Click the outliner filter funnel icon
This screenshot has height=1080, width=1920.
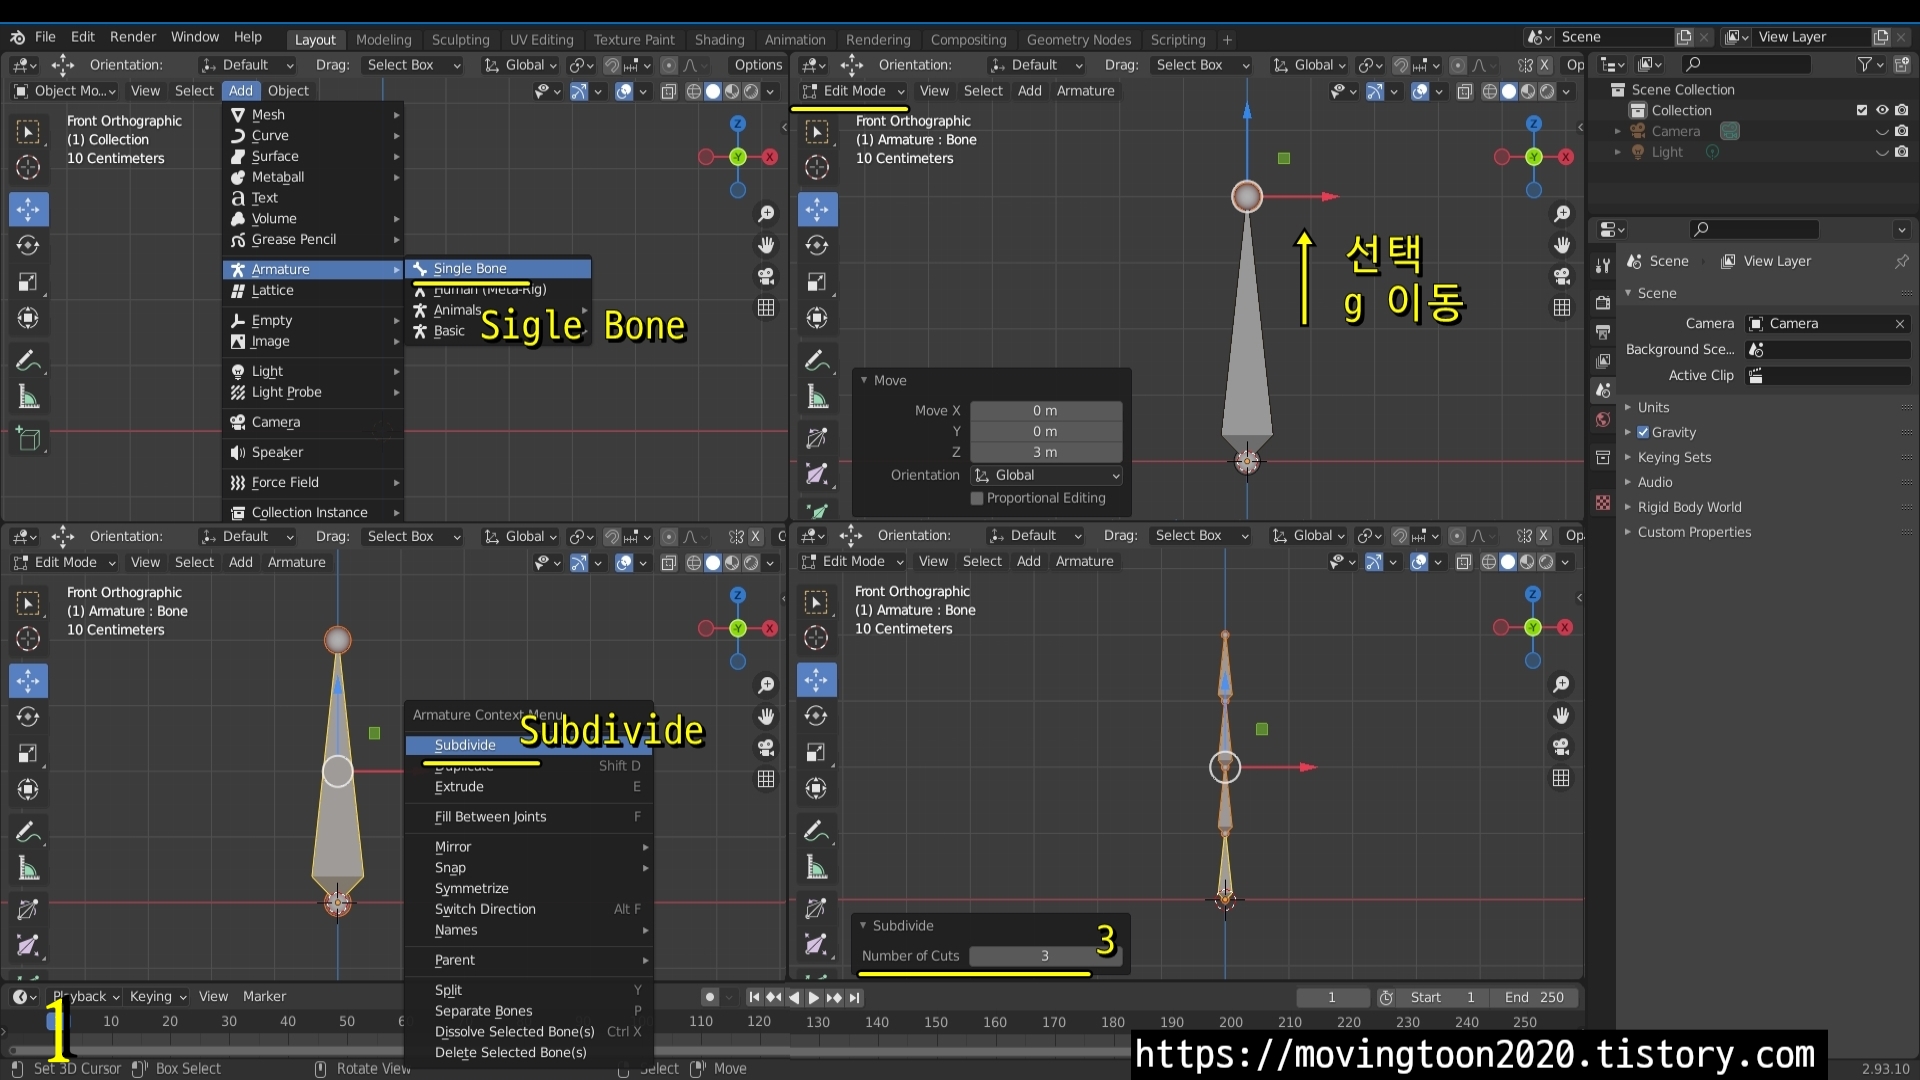(1865, 64)
